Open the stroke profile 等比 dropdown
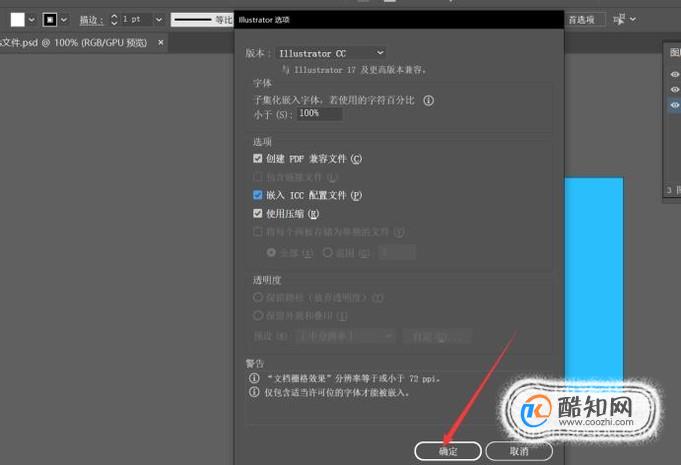Viewport: 681px width, 465px height. point(202,20)
